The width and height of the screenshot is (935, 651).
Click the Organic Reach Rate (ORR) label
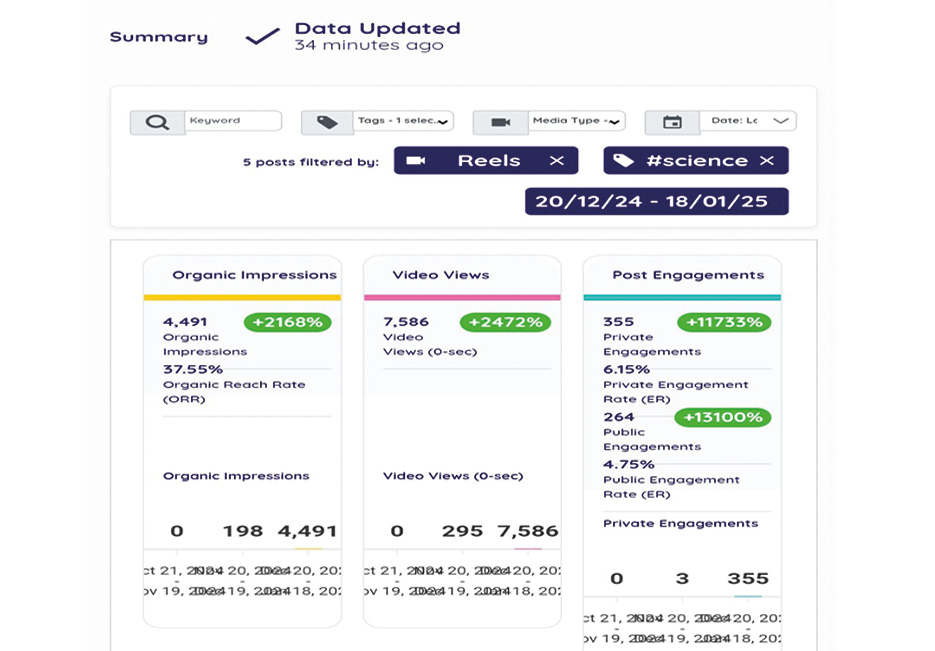point(234,392)
